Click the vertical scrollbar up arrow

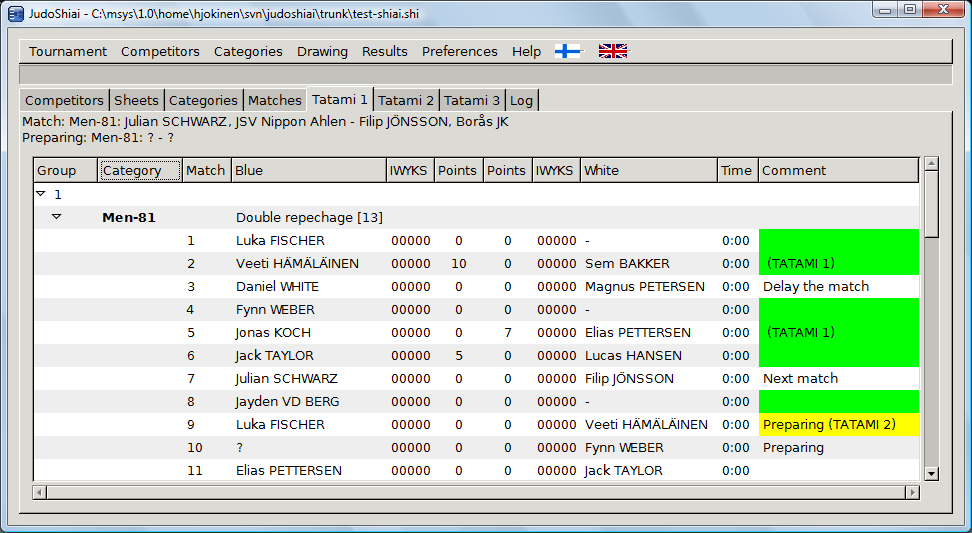point(931,164)
